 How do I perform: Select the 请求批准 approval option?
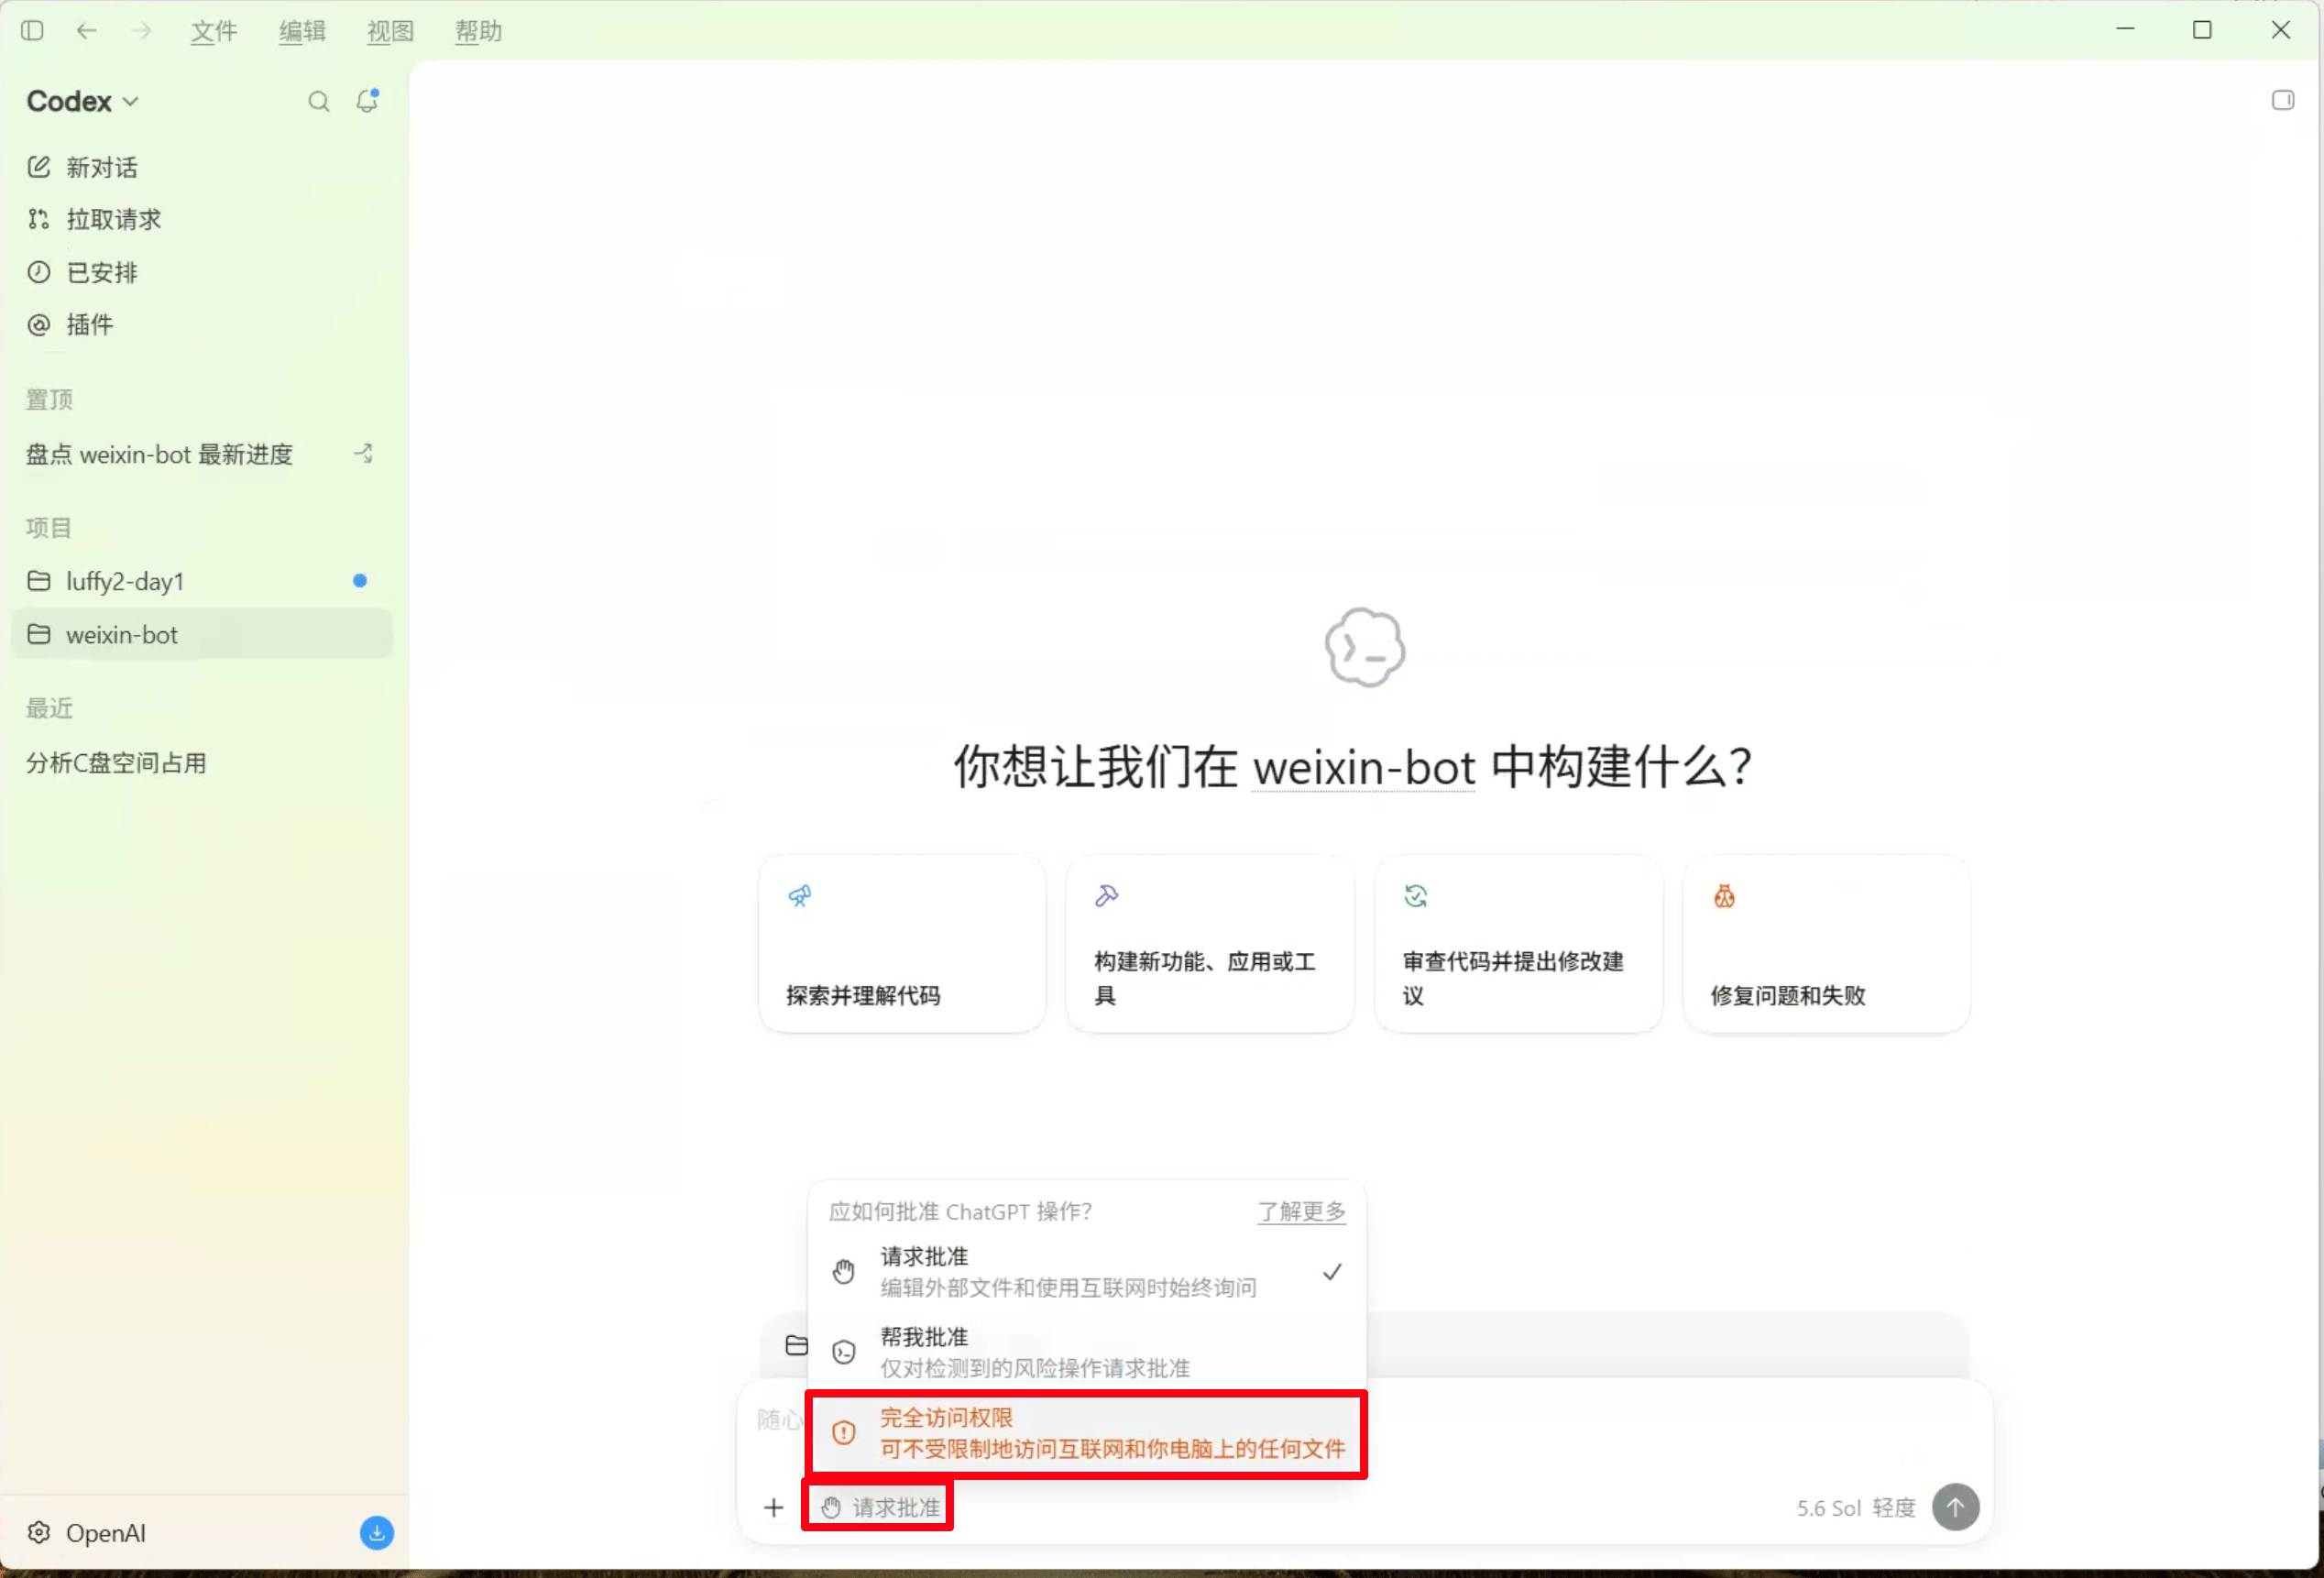tap(1086, 1271)
